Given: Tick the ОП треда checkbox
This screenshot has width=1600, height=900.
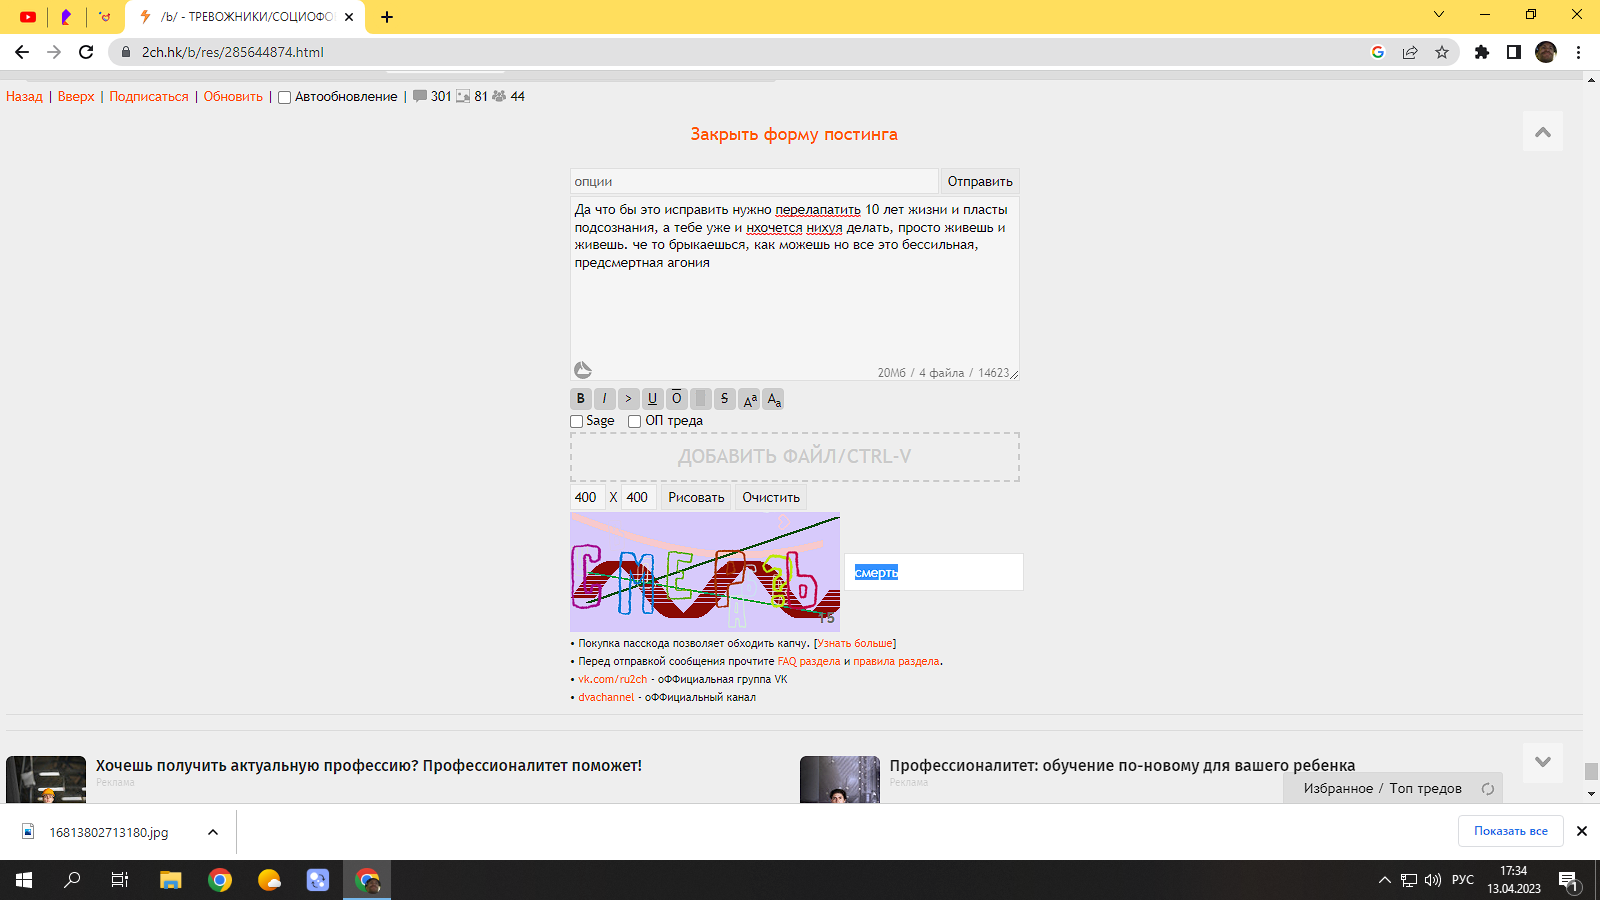Looking at the screenshot, I should (635, 421).
